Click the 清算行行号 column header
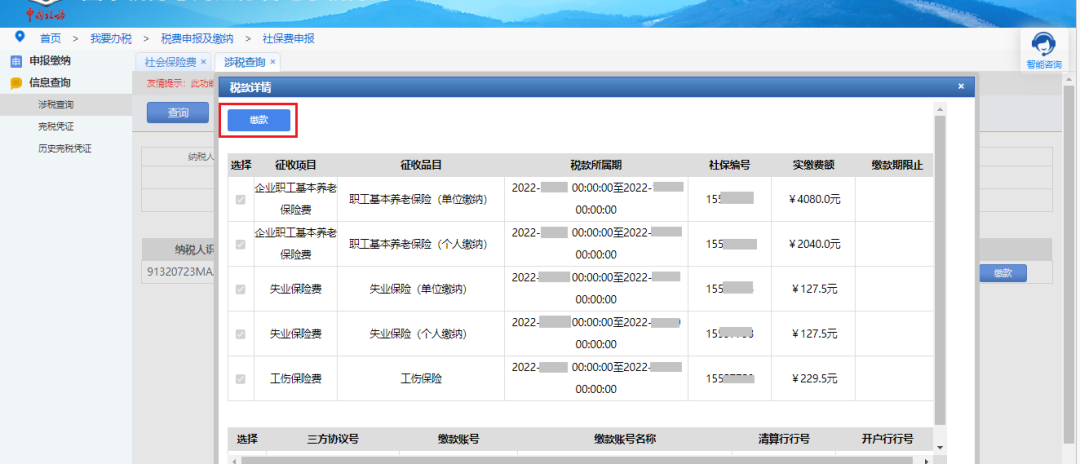This screenshot has height=464, width=1080. coord(784,439)
